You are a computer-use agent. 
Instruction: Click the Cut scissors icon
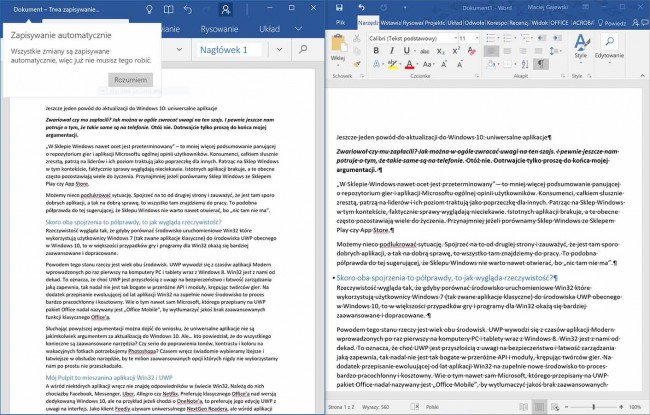point(357,38)
